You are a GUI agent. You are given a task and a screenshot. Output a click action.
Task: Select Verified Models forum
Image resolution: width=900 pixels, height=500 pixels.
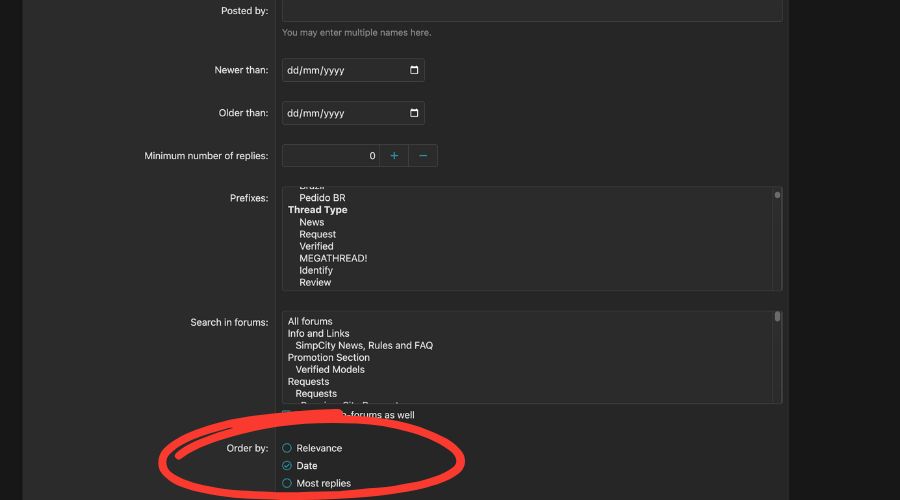click(x=330, y=369)
